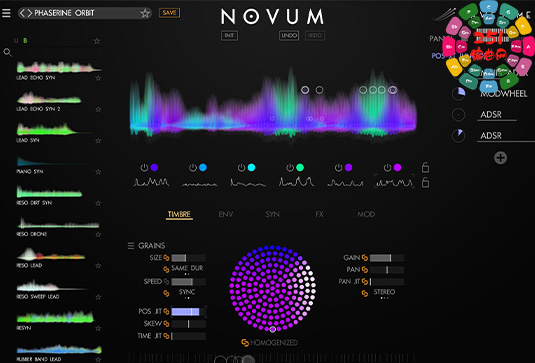Favorite the Lead Echo Syn preset

pyautogui.click(x=98, y=78)
